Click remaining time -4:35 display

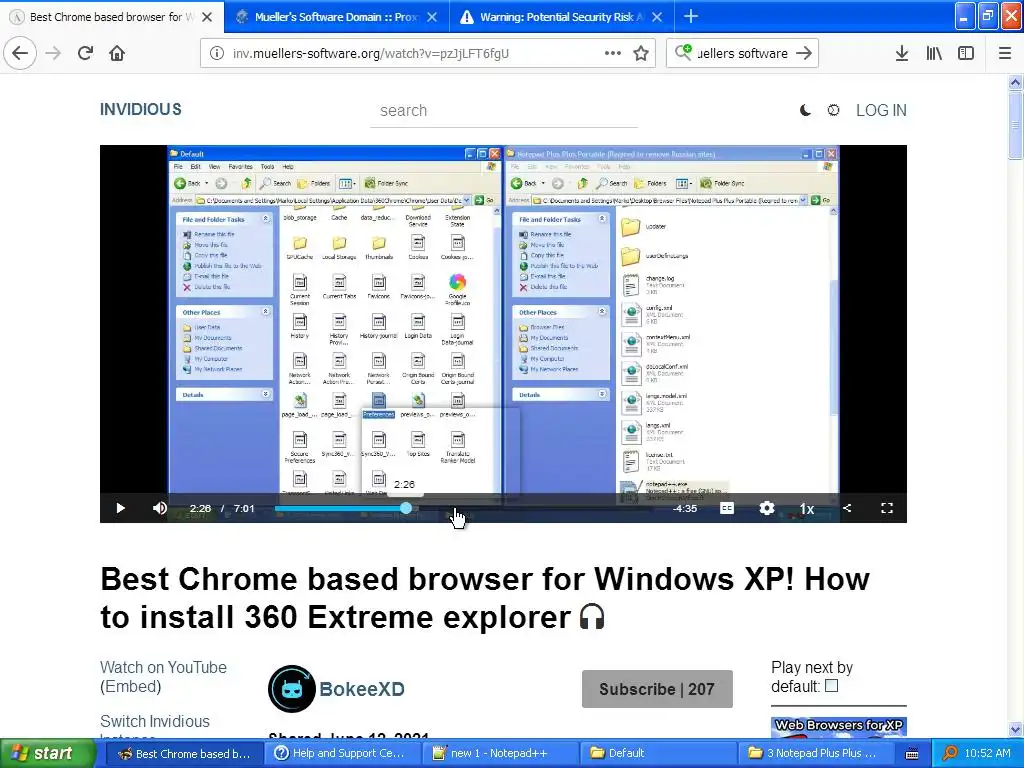click(684, 509)
